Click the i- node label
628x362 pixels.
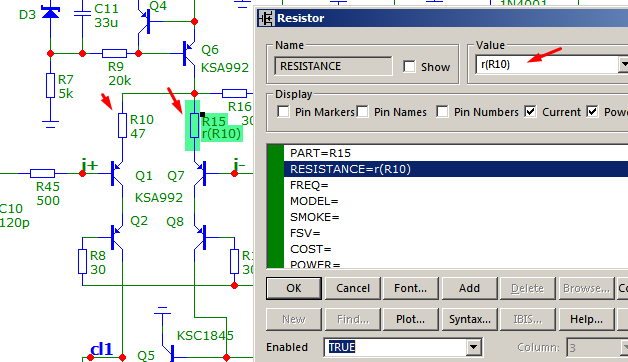[x=239, y=165]
